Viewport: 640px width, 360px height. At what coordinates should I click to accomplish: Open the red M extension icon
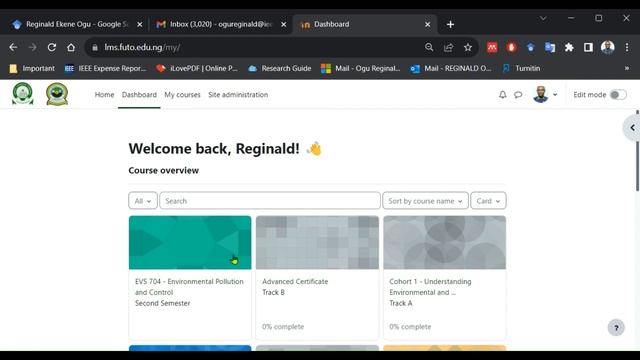(492, 47)
